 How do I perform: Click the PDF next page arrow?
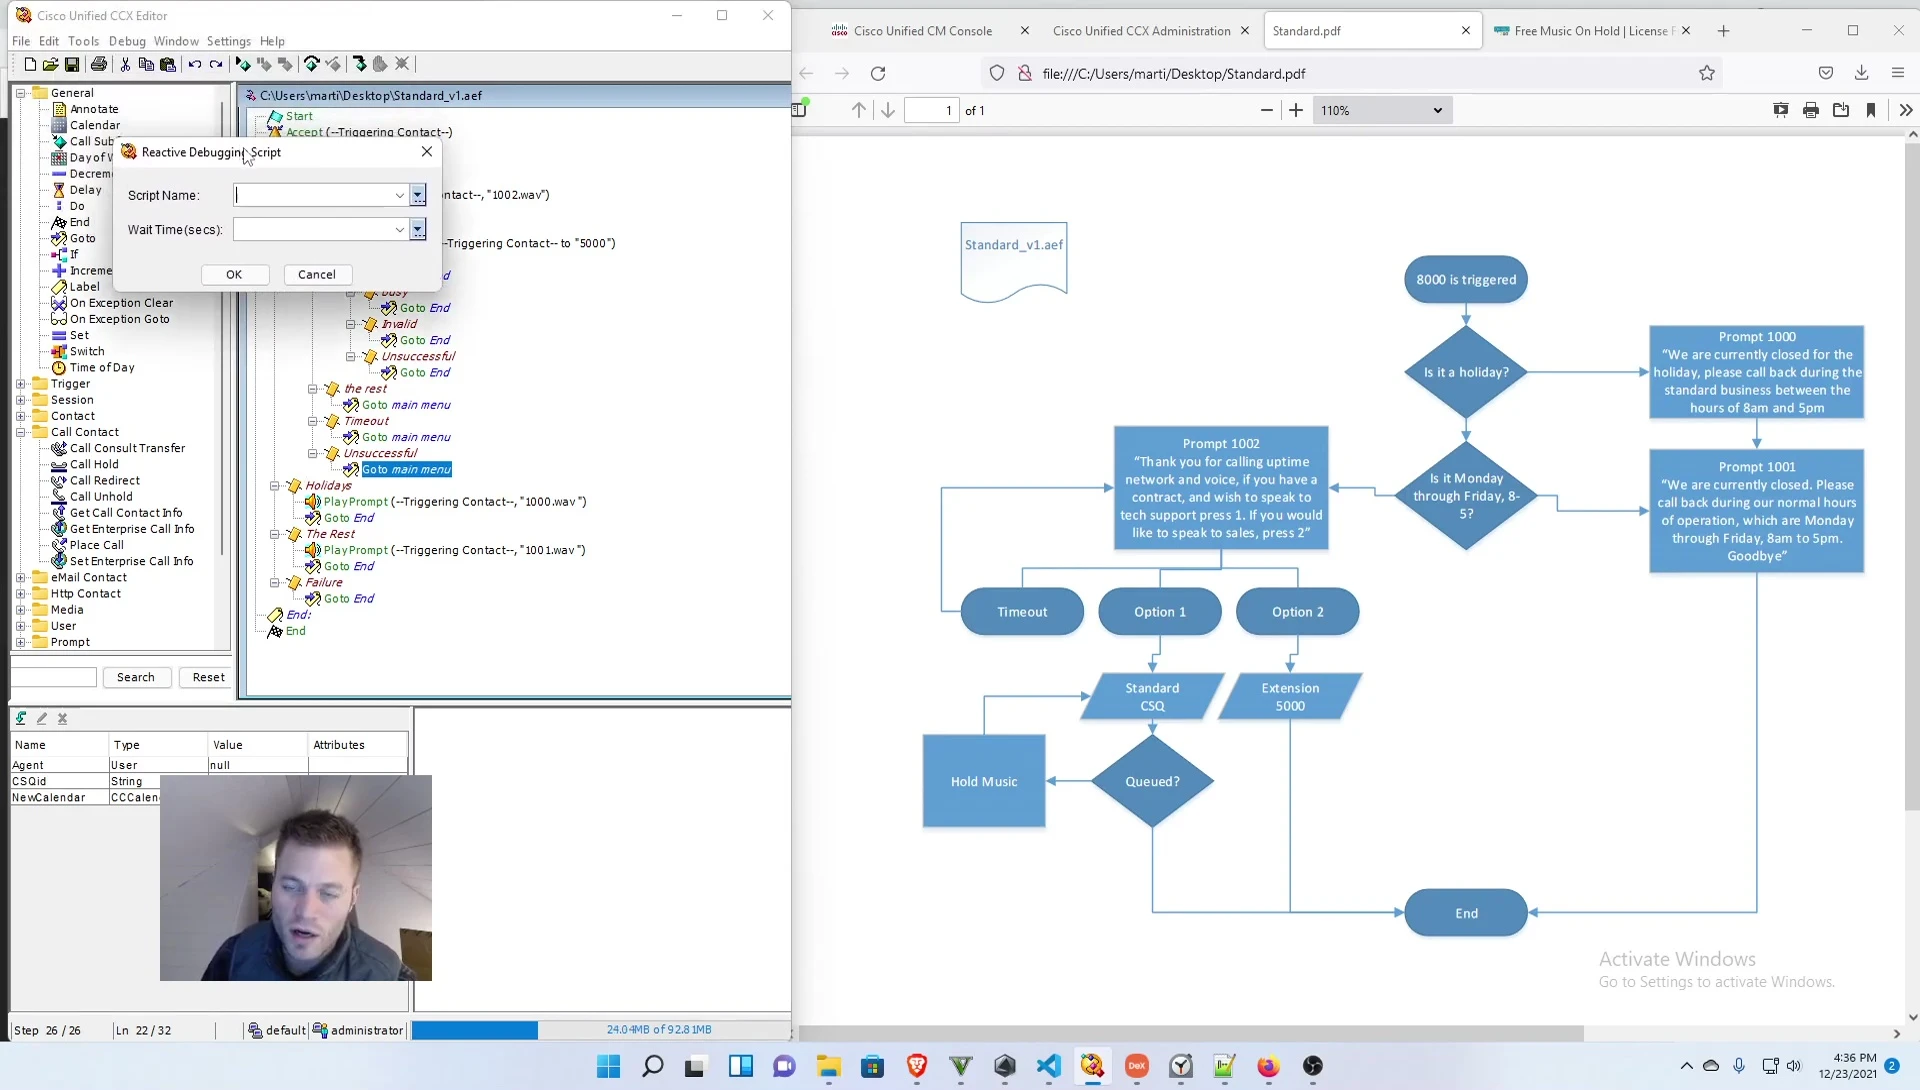click(888, 110)
